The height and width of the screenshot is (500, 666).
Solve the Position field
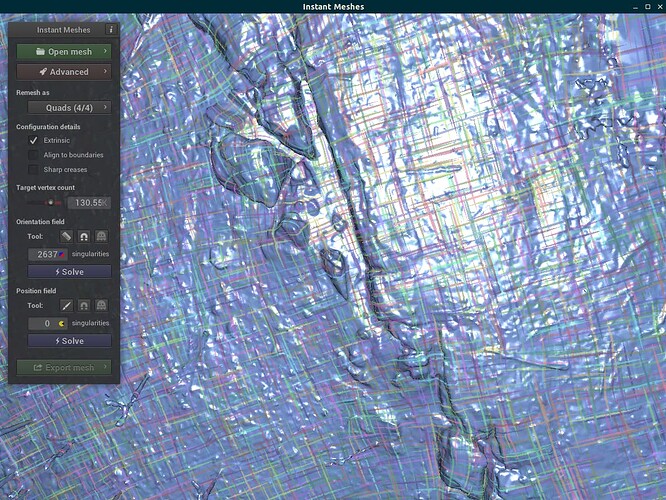pyautogui.click(x=70, y=341)
